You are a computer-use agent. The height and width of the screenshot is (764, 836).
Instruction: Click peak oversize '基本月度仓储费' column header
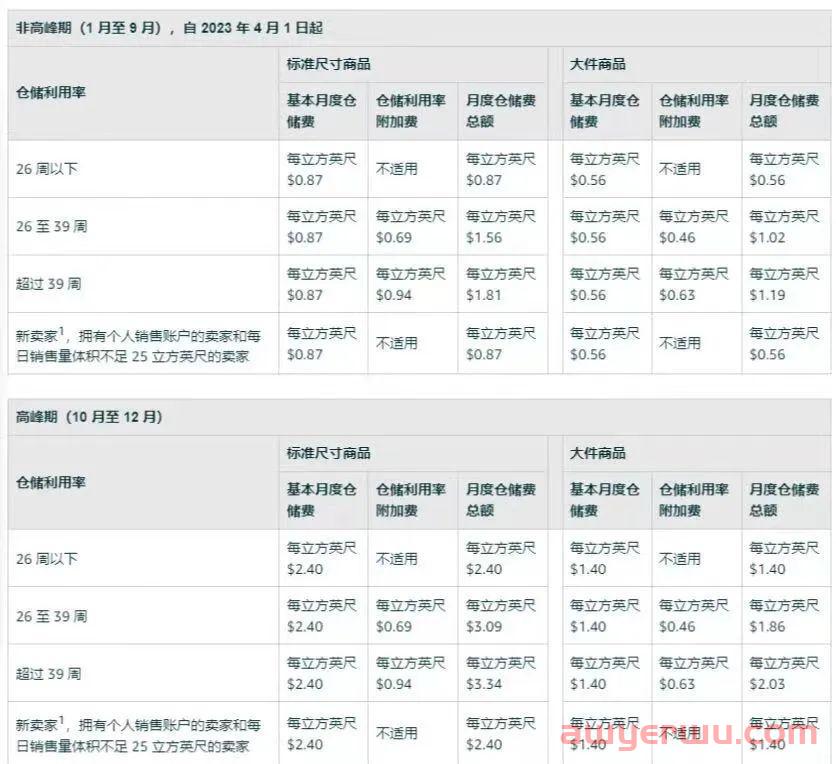coord(605,500)
